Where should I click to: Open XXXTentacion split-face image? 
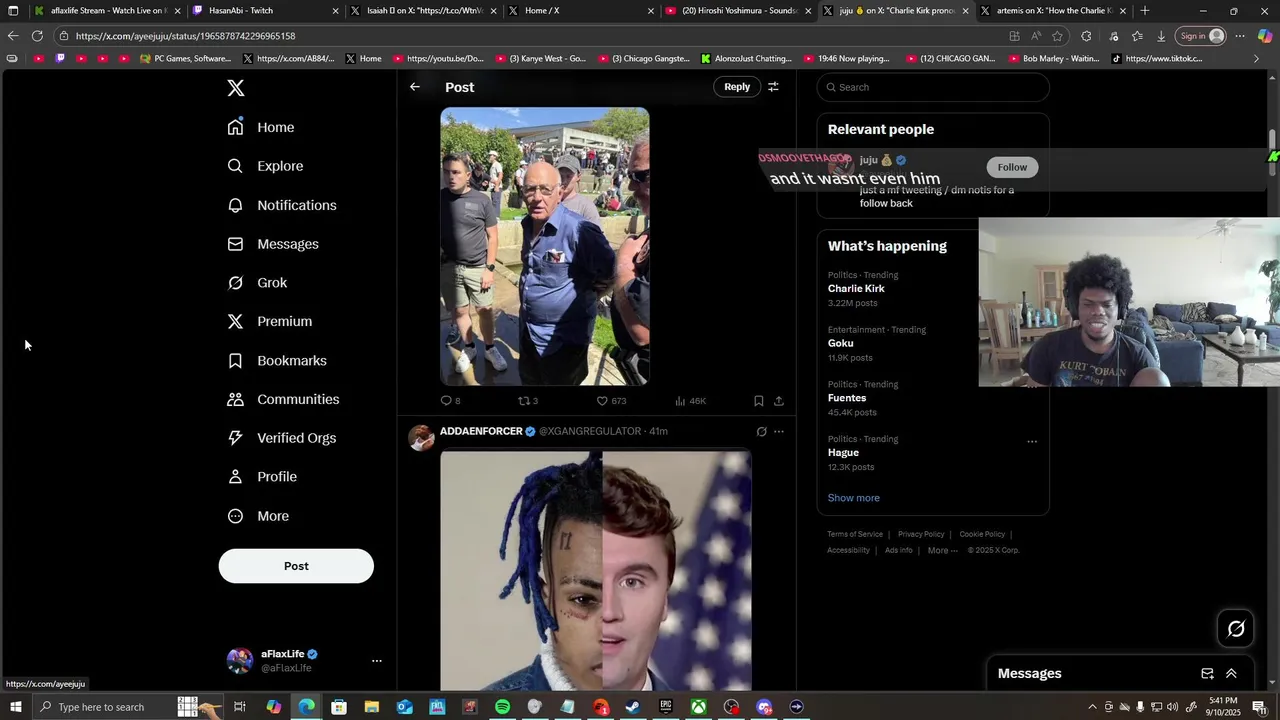[x=596, y=570]
